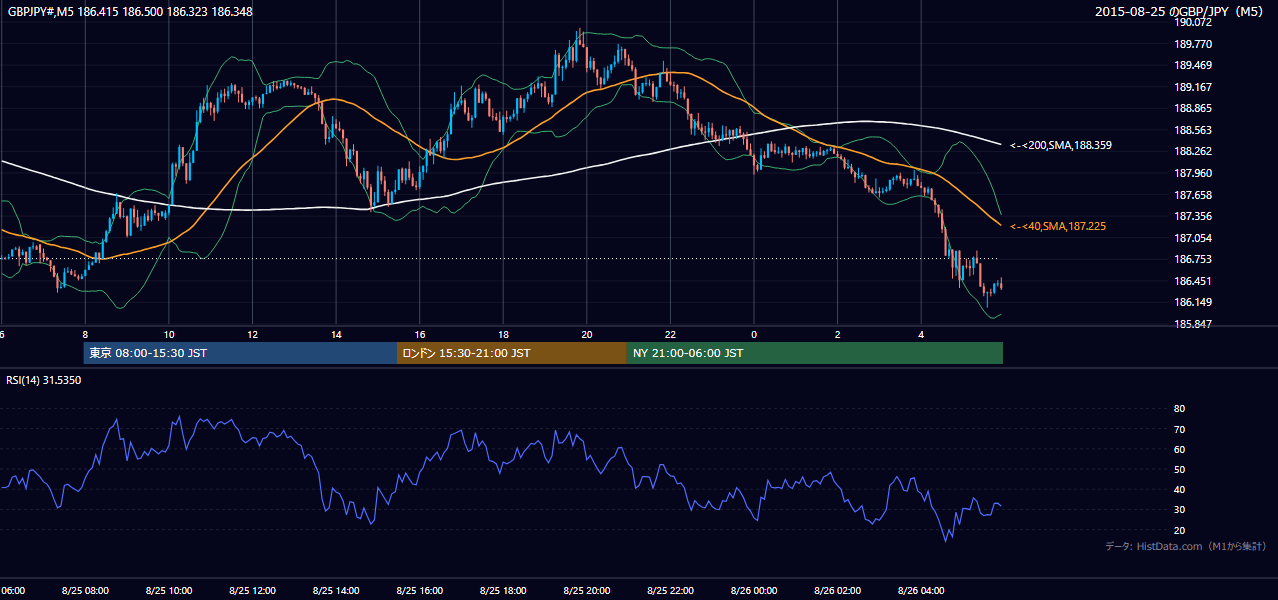This screenshot has height=600, width=1278.
Task: Click the RSI(14) 31.5350 indicator label
Action: click(x=44, y=380)
